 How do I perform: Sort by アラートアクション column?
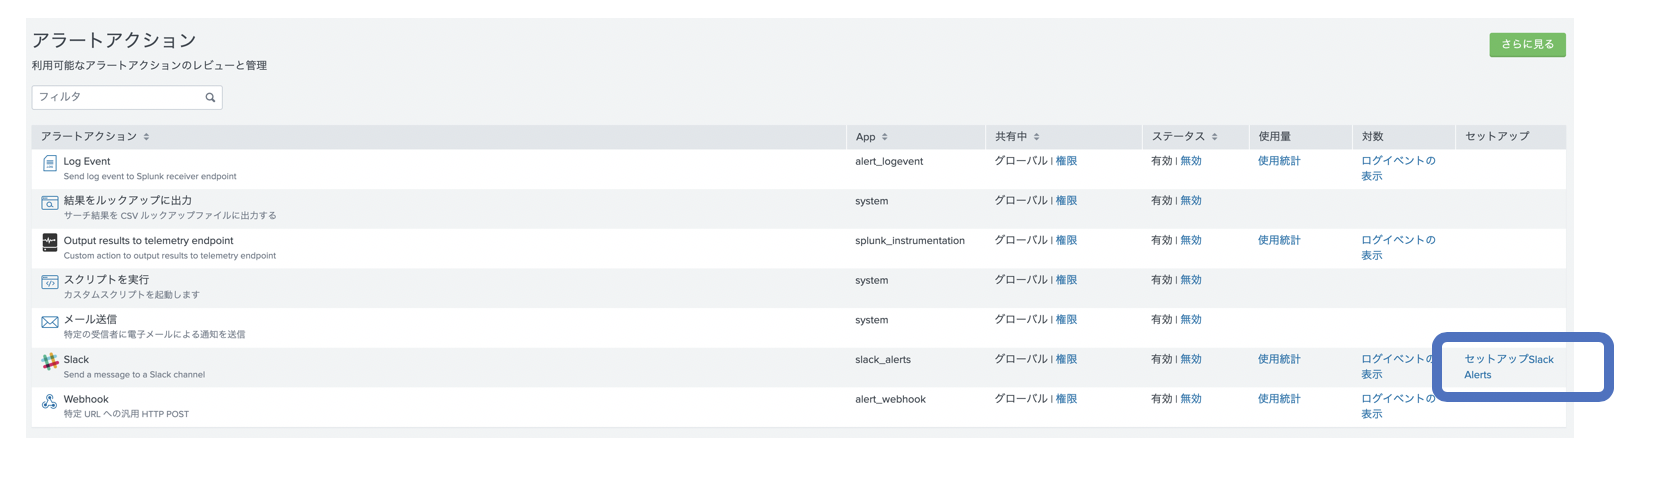click(x=95, y=136)
